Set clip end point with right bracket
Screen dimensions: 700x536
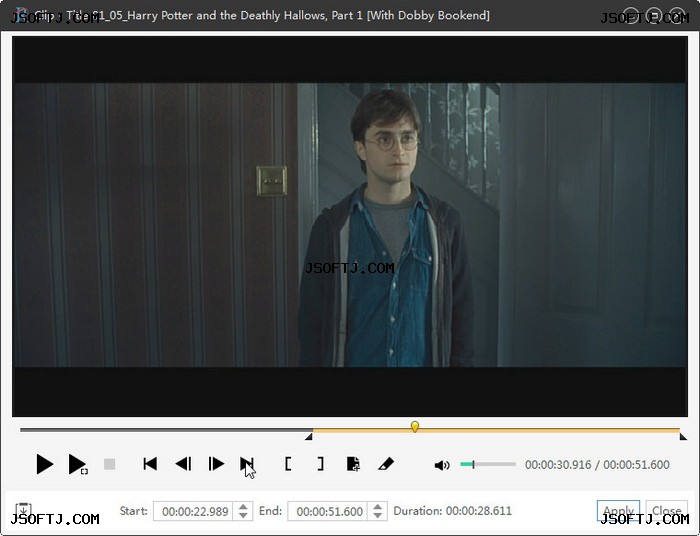(x=321, y=464)
